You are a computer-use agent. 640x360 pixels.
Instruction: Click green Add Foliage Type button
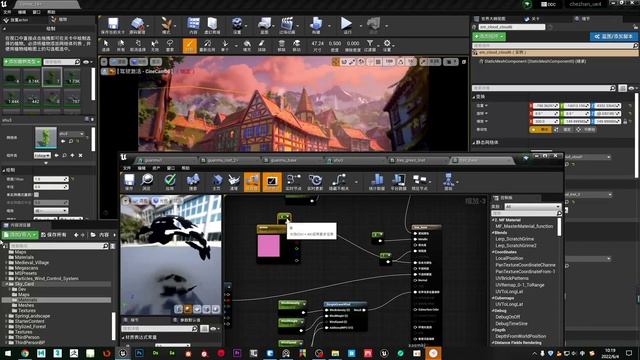pos(22,62)
